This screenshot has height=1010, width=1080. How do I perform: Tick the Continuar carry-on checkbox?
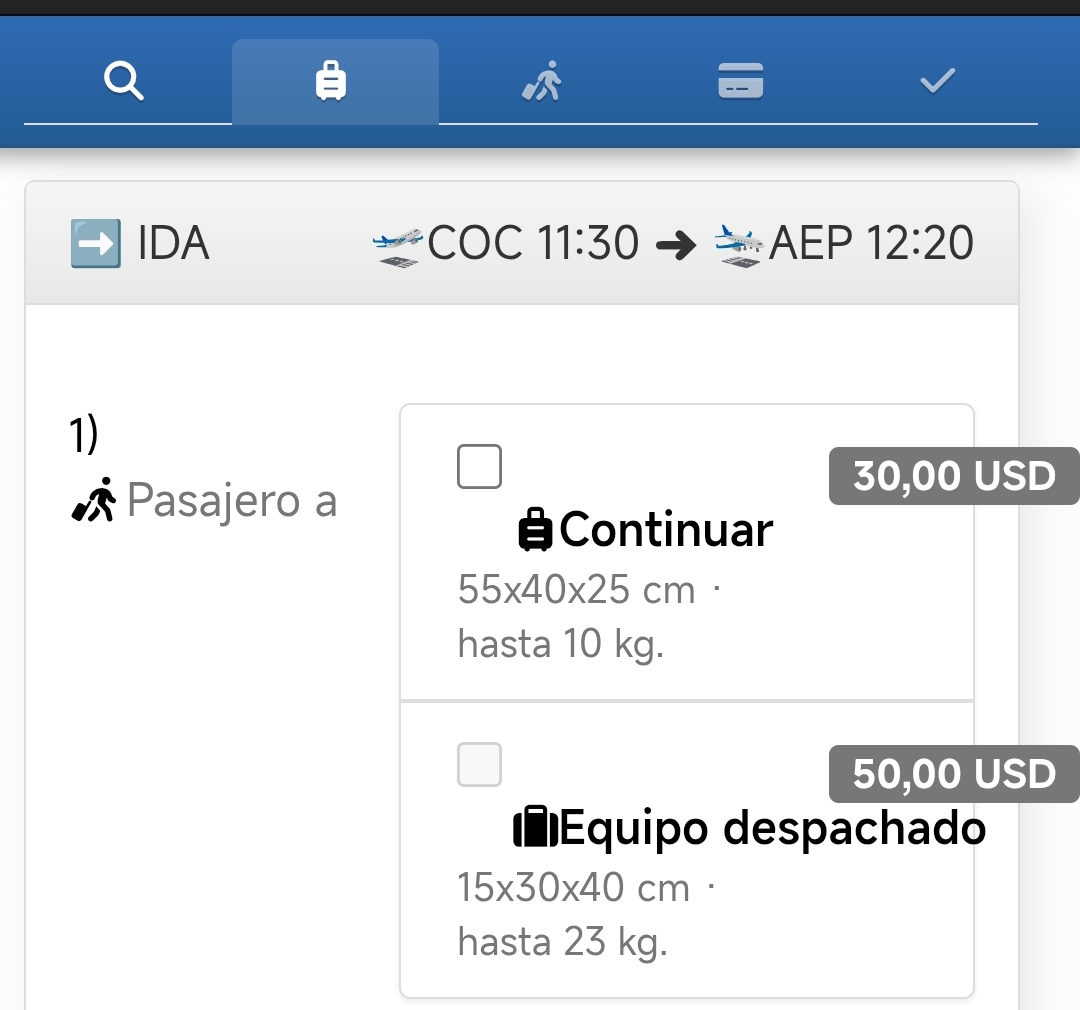[479, 467]
